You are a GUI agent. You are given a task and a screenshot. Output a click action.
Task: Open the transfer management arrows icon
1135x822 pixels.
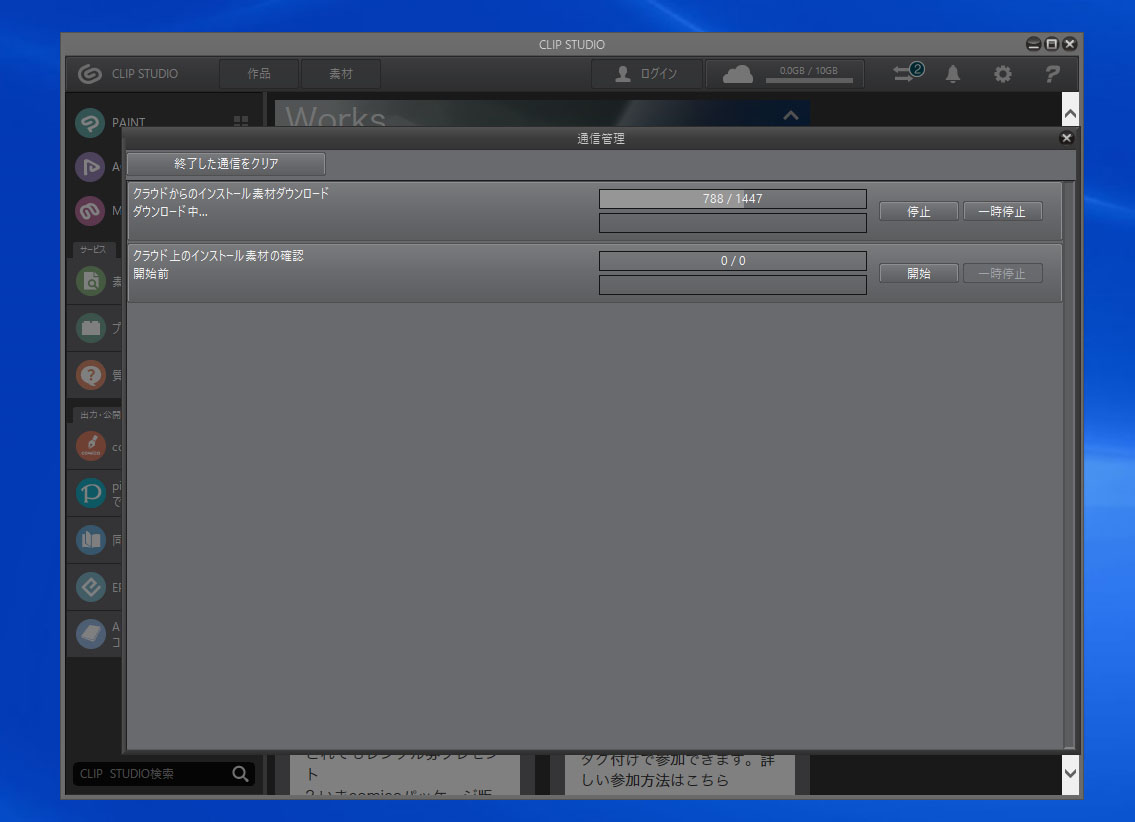[x=908, y=72]
